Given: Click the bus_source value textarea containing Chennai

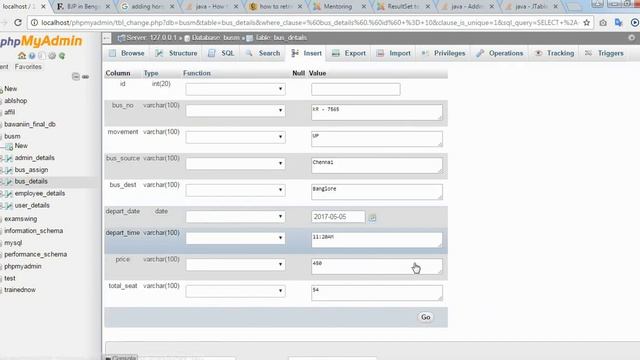Looking at the screenshot, I should click(x=377, y=165).
